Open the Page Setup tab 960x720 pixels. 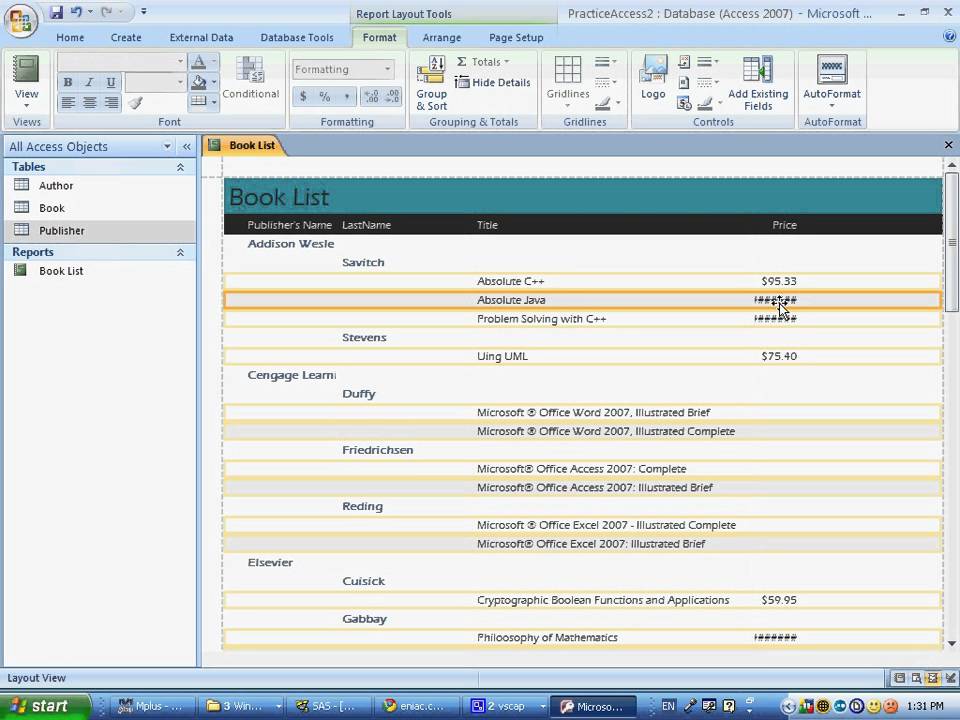coord(516,37)
